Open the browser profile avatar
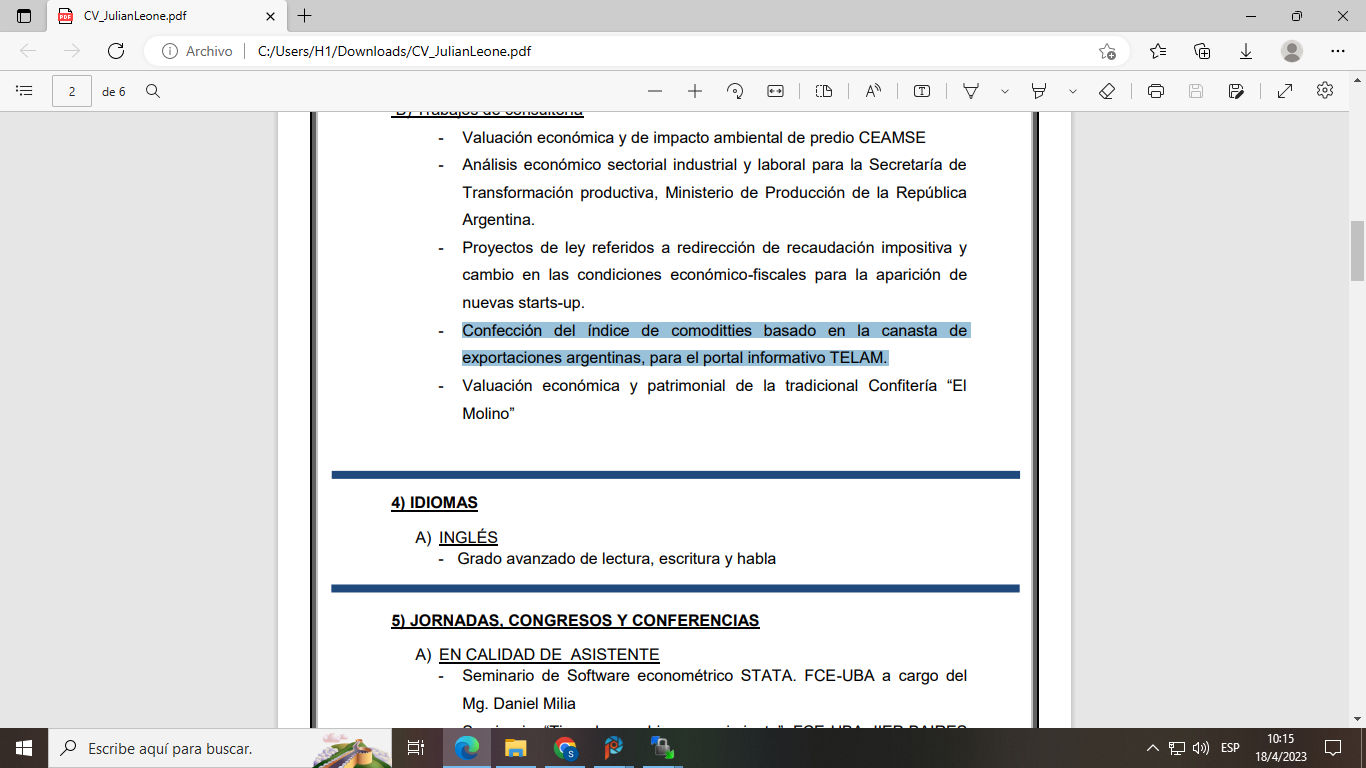This screenshot has height=768, width=1366. tap(1292, 51)
